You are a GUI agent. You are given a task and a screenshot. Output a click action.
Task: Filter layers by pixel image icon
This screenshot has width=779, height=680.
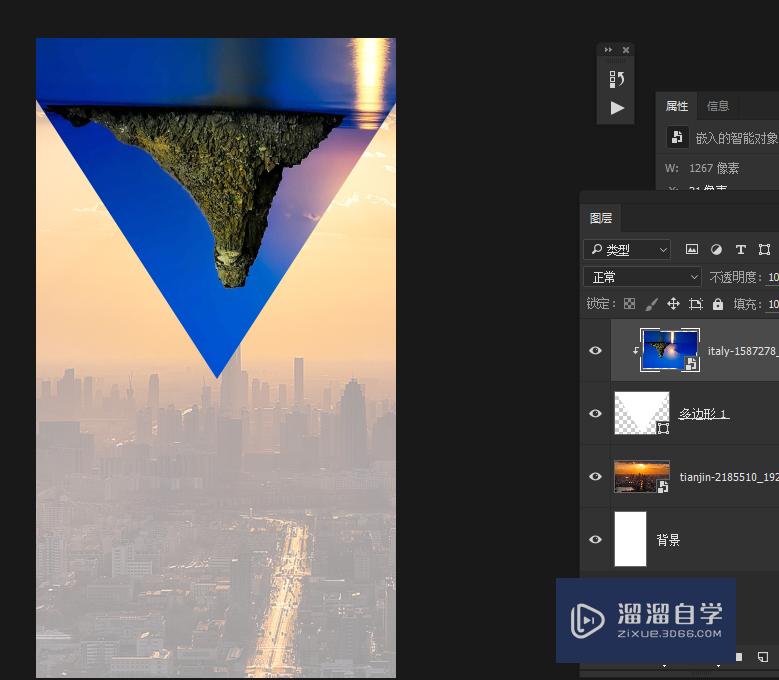692,249
